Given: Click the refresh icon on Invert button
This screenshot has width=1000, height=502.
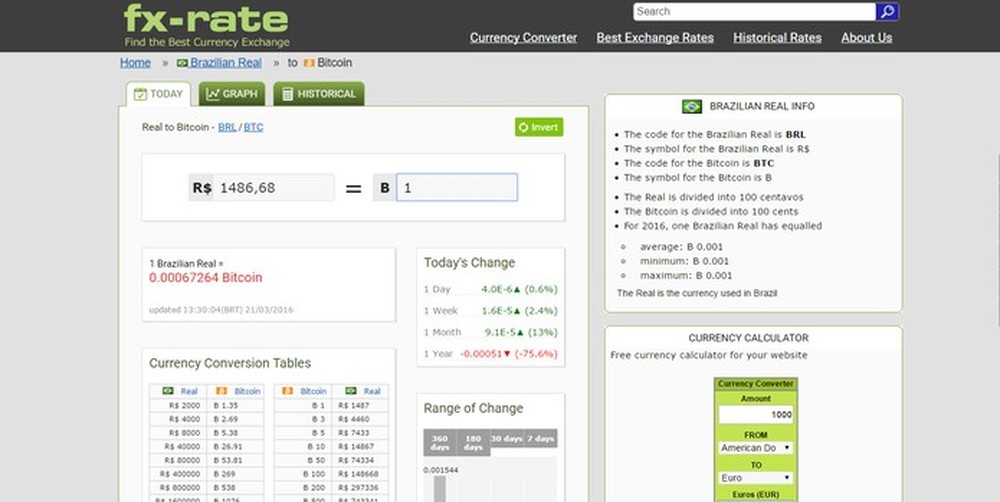Looking at the screenshot, I should 524,127.
